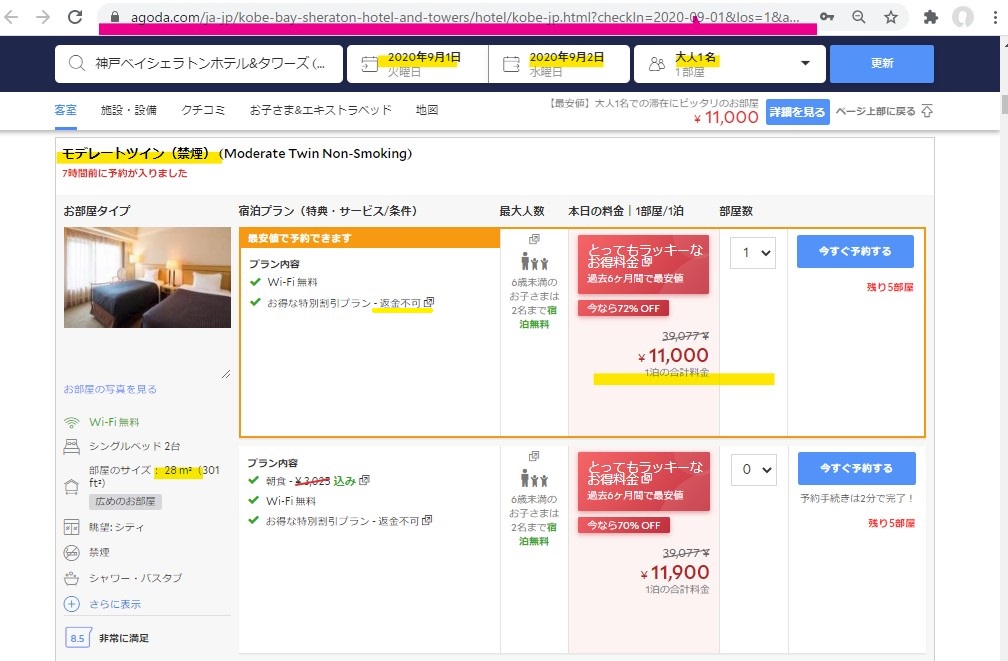Click the single bed icon
The image size is (1008, 661).
pyautogui.click(x=71, y=446)
